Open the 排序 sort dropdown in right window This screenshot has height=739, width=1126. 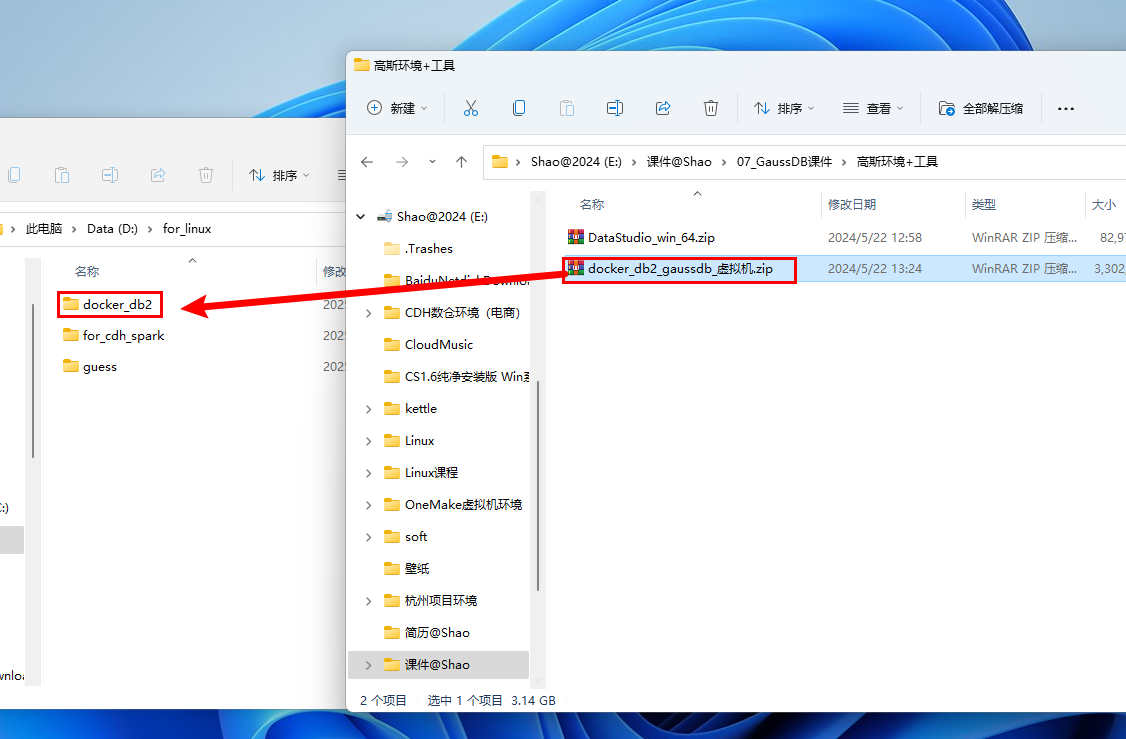[x=784, y=108]
